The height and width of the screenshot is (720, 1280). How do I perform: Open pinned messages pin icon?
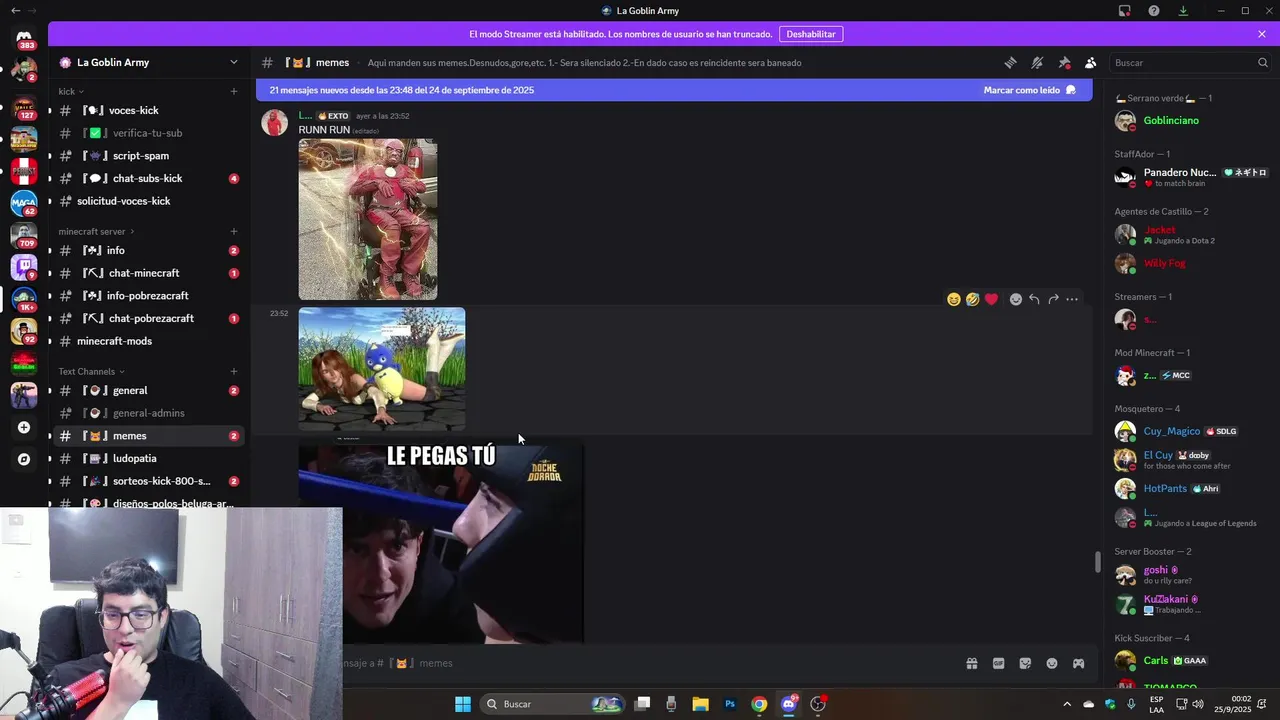coord(1064,62)
